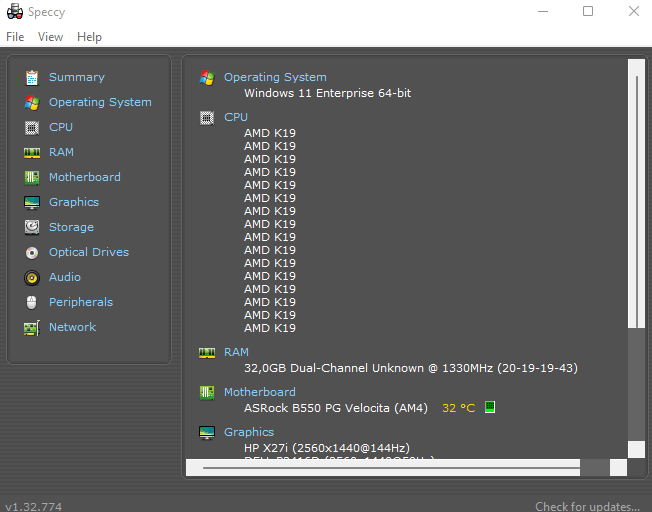652x512 pixels.
Task: Click the CPU chip icon in sidebar
Action: click(x=32, y=128)
